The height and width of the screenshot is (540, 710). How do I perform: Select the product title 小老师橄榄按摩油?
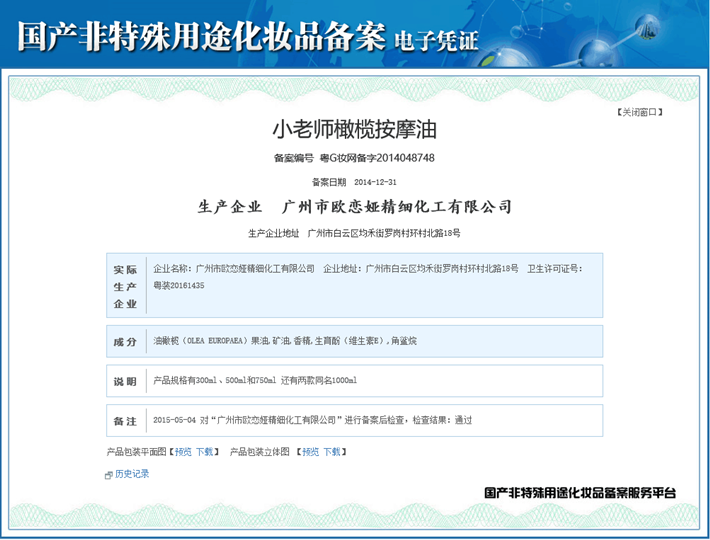355,129
